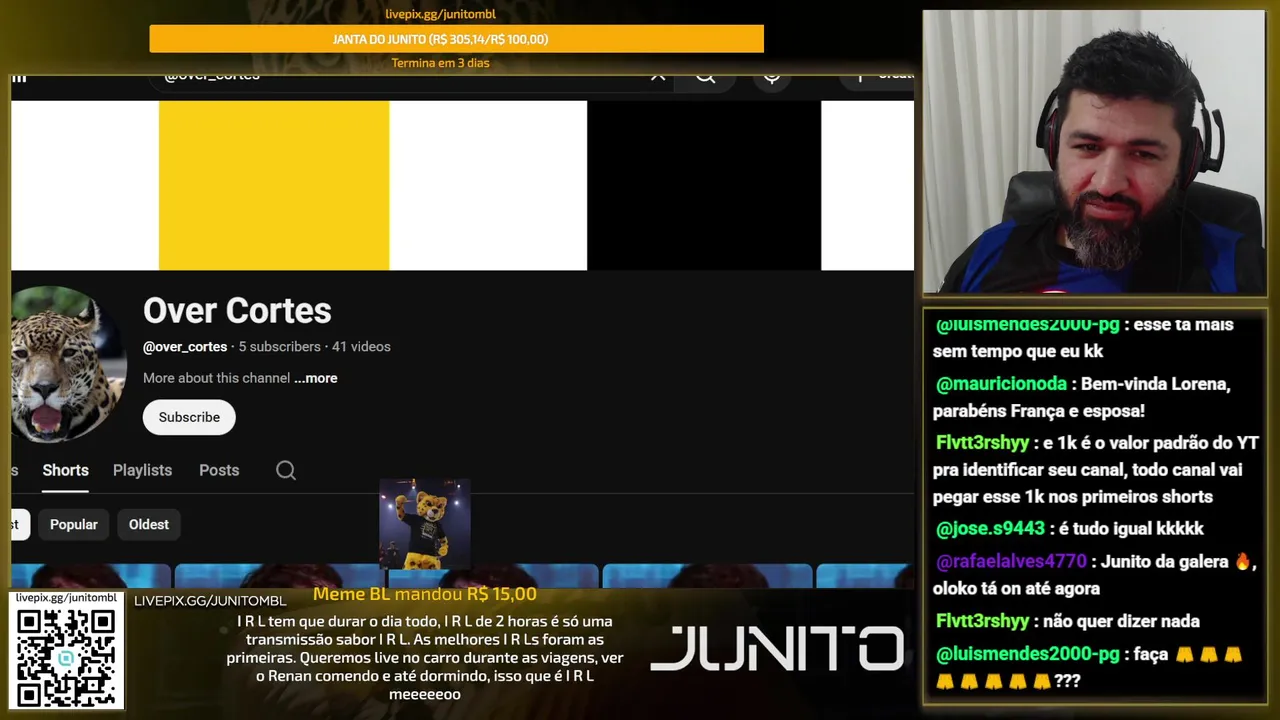Click the Over Cortes channel title

pos(237,310)
